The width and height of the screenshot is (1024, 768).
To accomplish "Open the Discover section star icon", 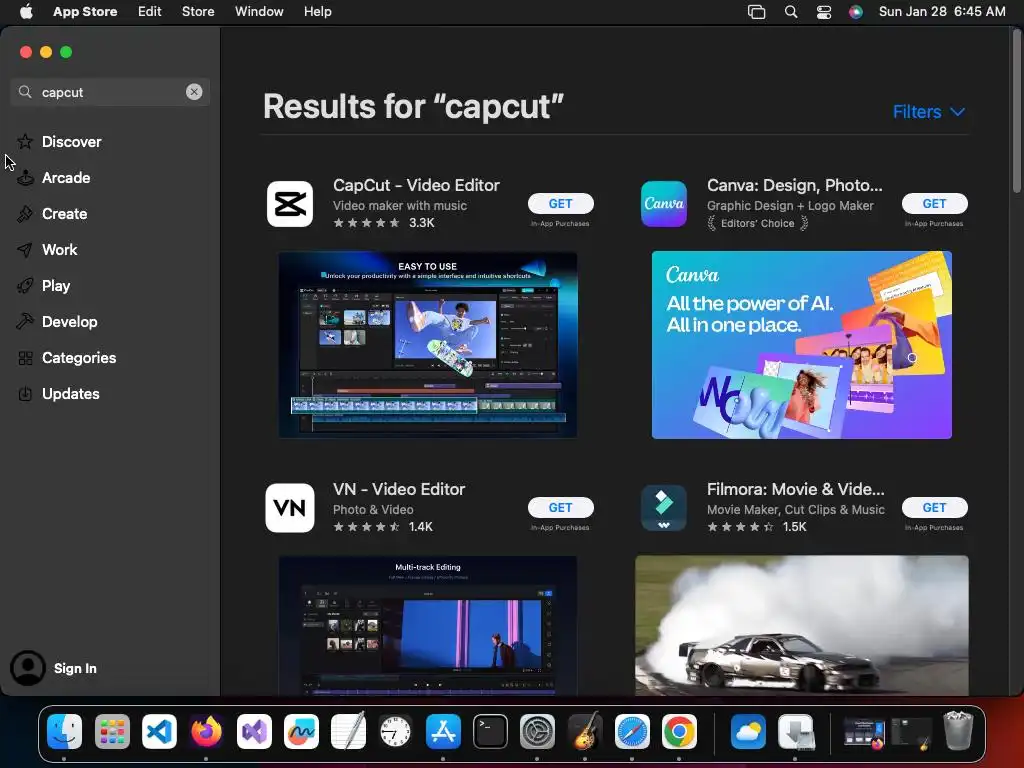I will coord(25,142).
